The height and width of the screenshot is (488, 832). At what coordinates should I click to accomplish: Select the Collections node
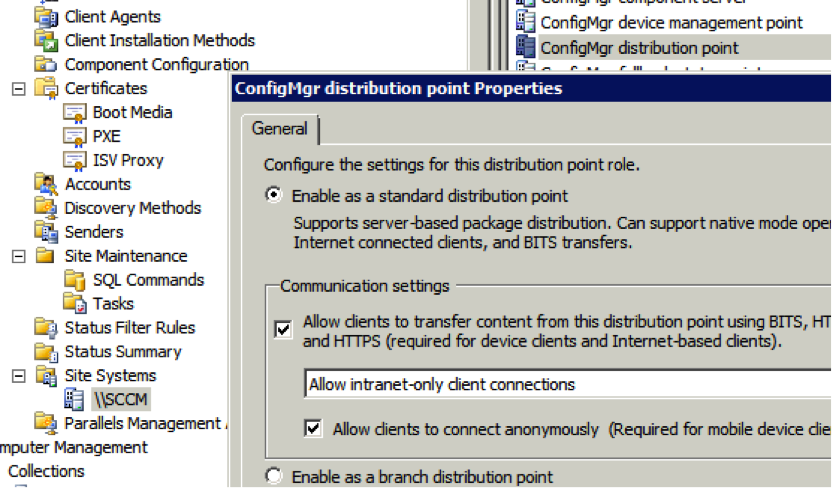(46, 471)
